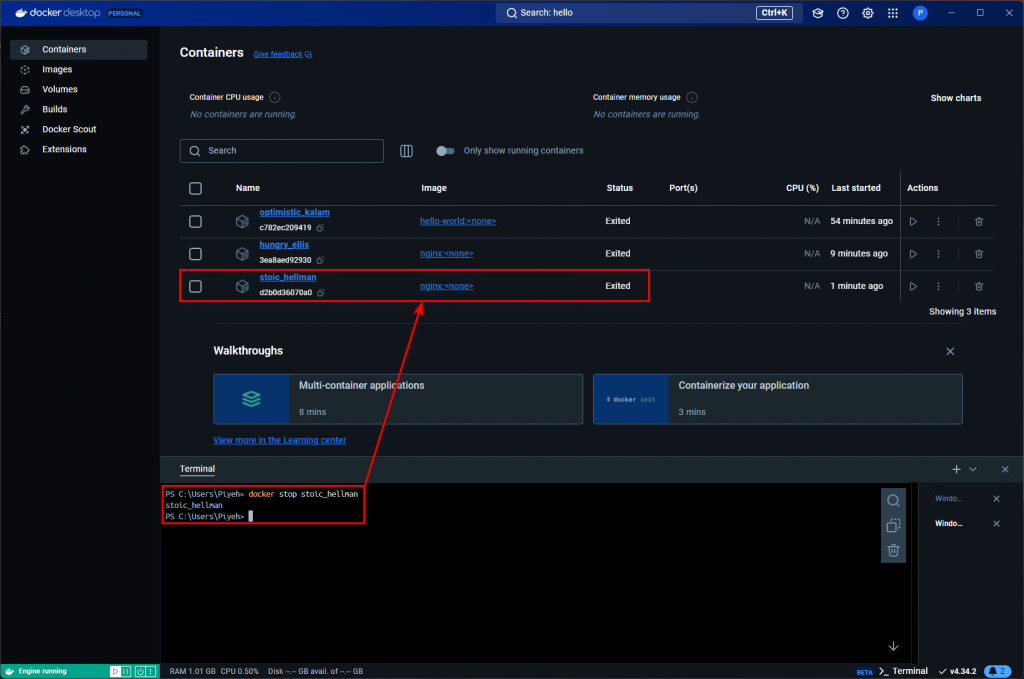Click the CPU usage info icon

pyautogui.click(x=275, y=97)
